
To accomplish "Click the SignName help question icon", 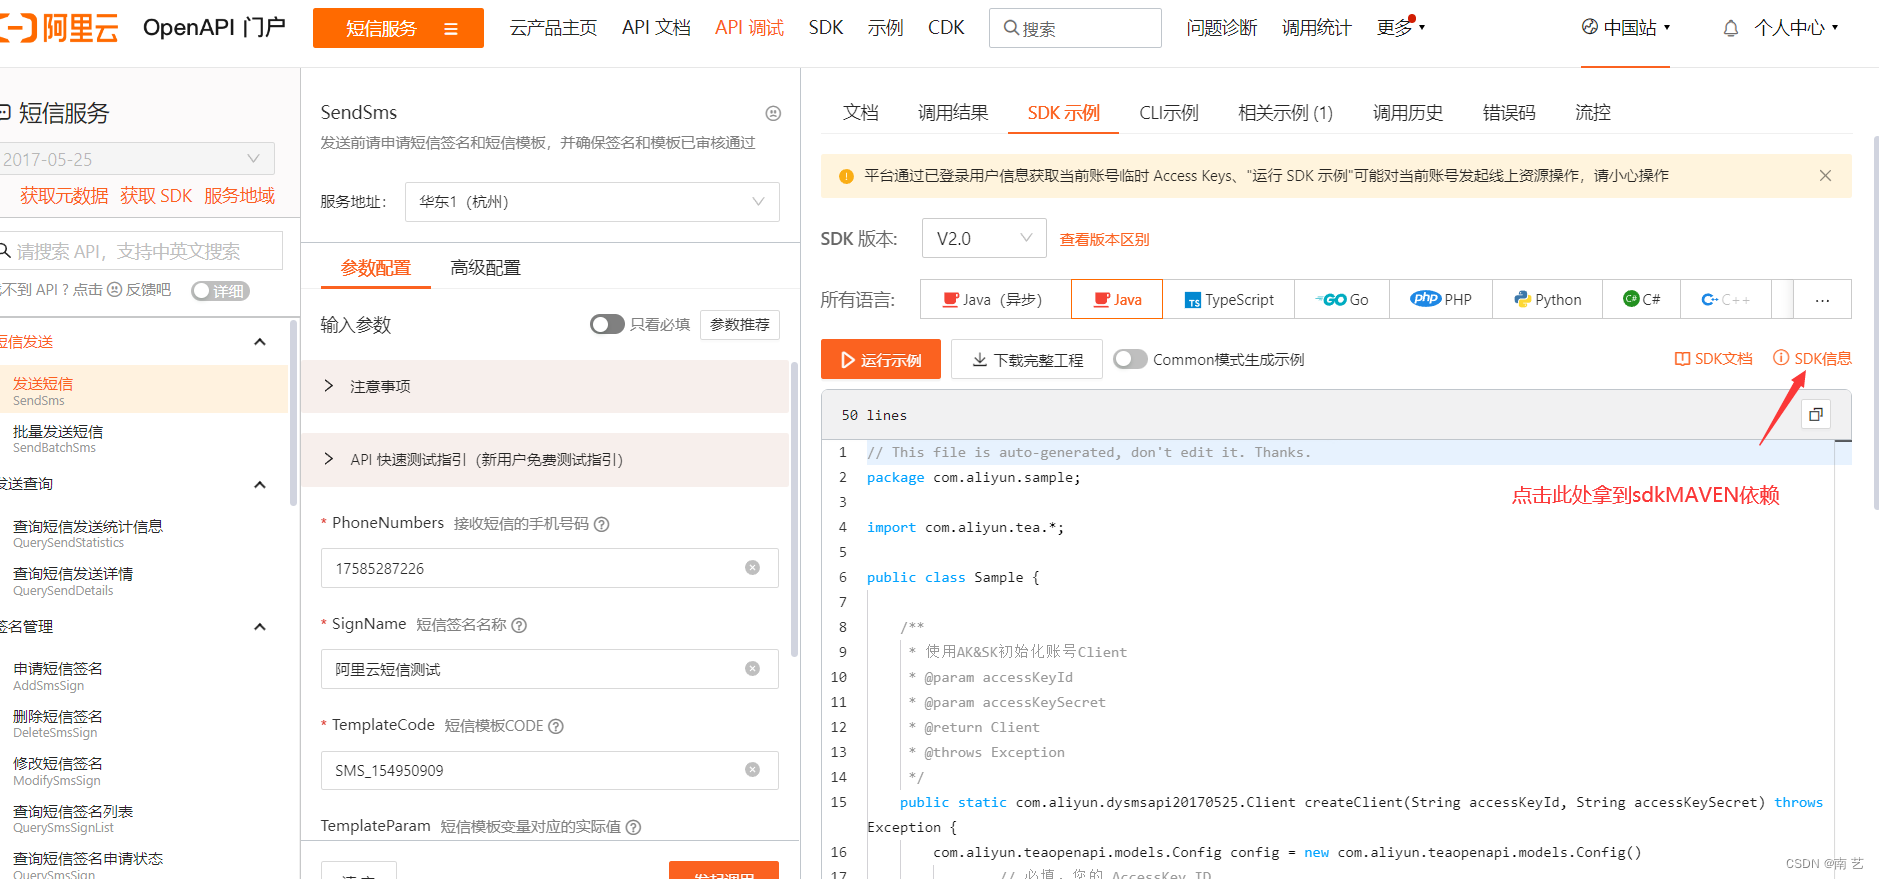I will tap(519, 625).
